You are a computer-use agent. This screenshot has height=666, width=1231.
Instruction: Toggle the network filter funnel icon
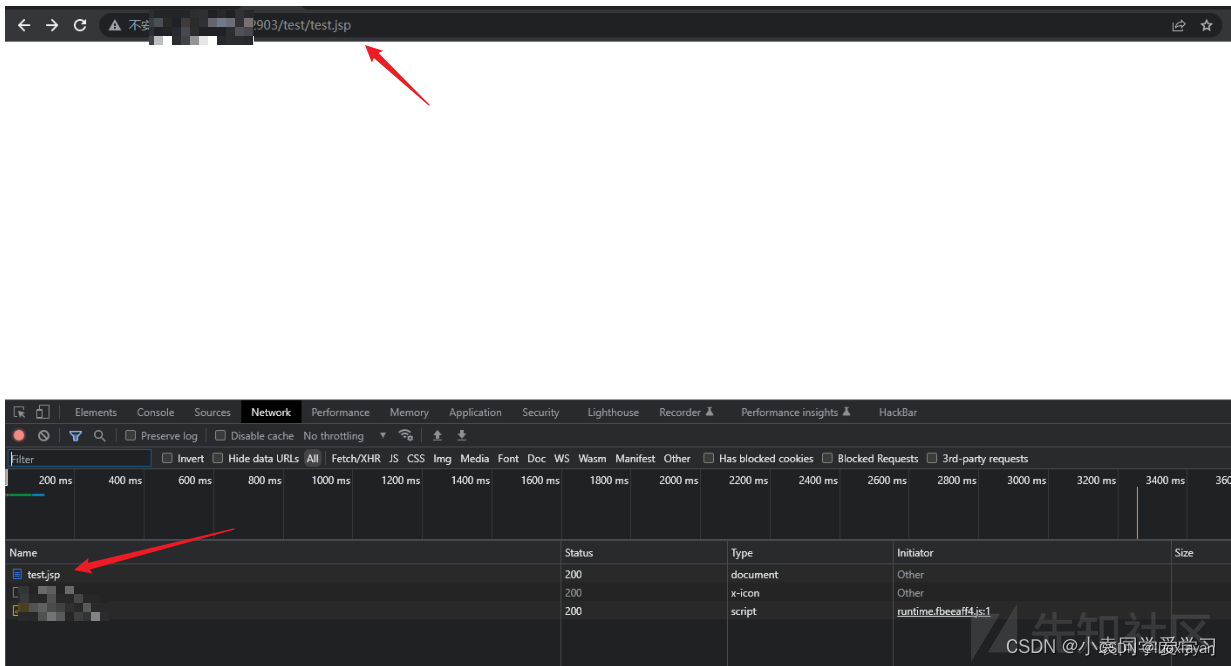tap(75, 436)
